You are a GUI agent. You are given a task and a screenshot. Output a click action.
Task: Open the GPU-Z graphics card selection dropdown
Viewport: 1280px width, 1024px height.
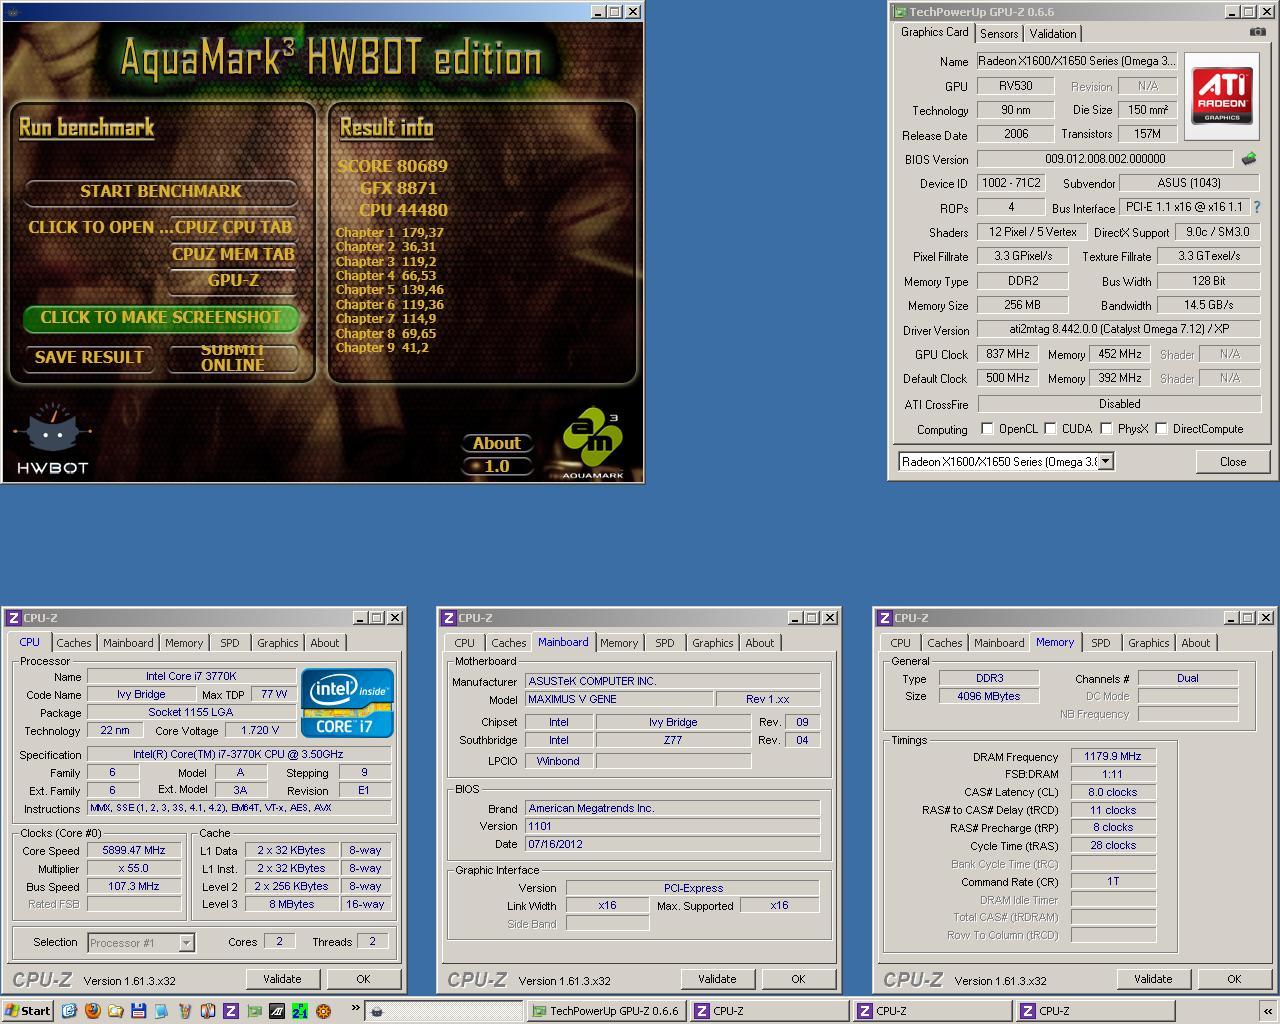click(x=1105, y=461)
